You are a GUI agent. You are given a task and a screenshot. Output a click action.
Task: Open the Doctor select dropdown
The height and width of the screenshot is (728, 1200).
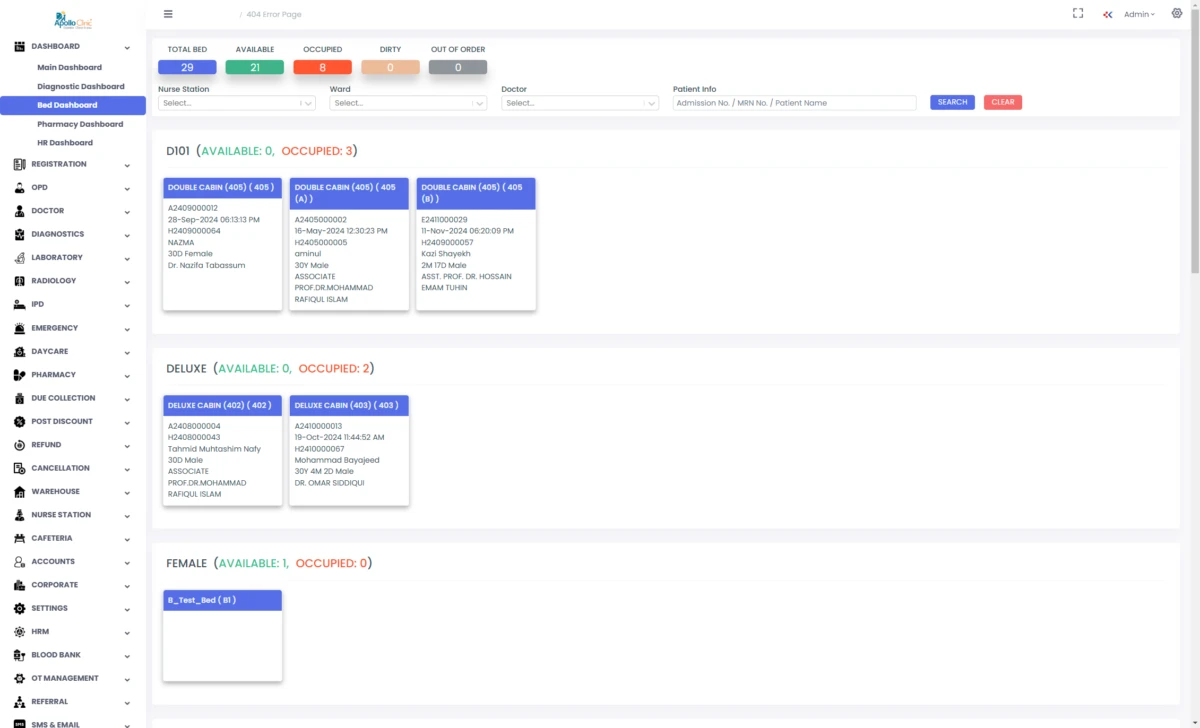(580, 103)
